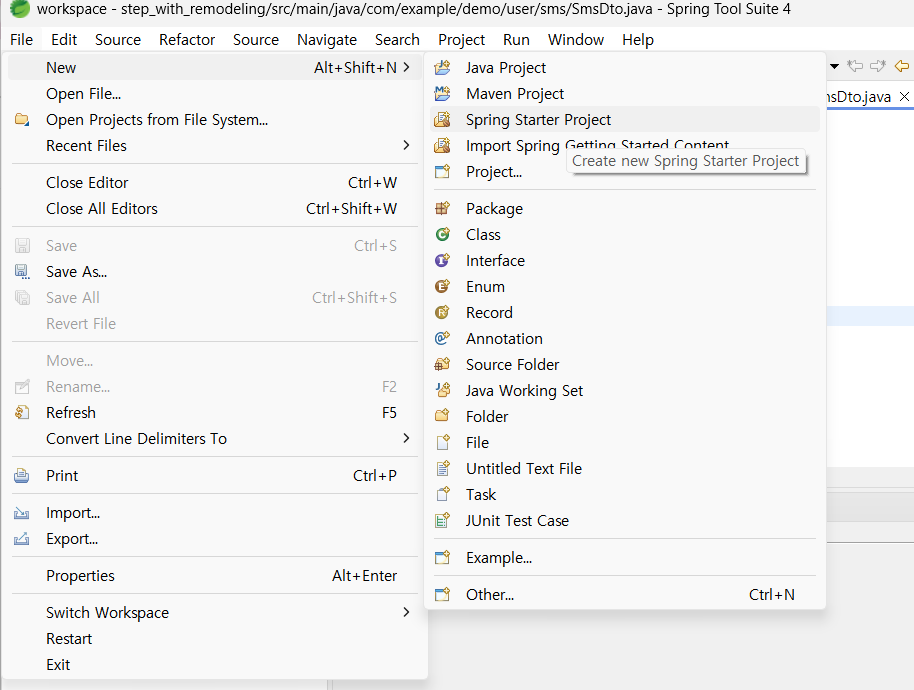Open the Window menu

576,40
